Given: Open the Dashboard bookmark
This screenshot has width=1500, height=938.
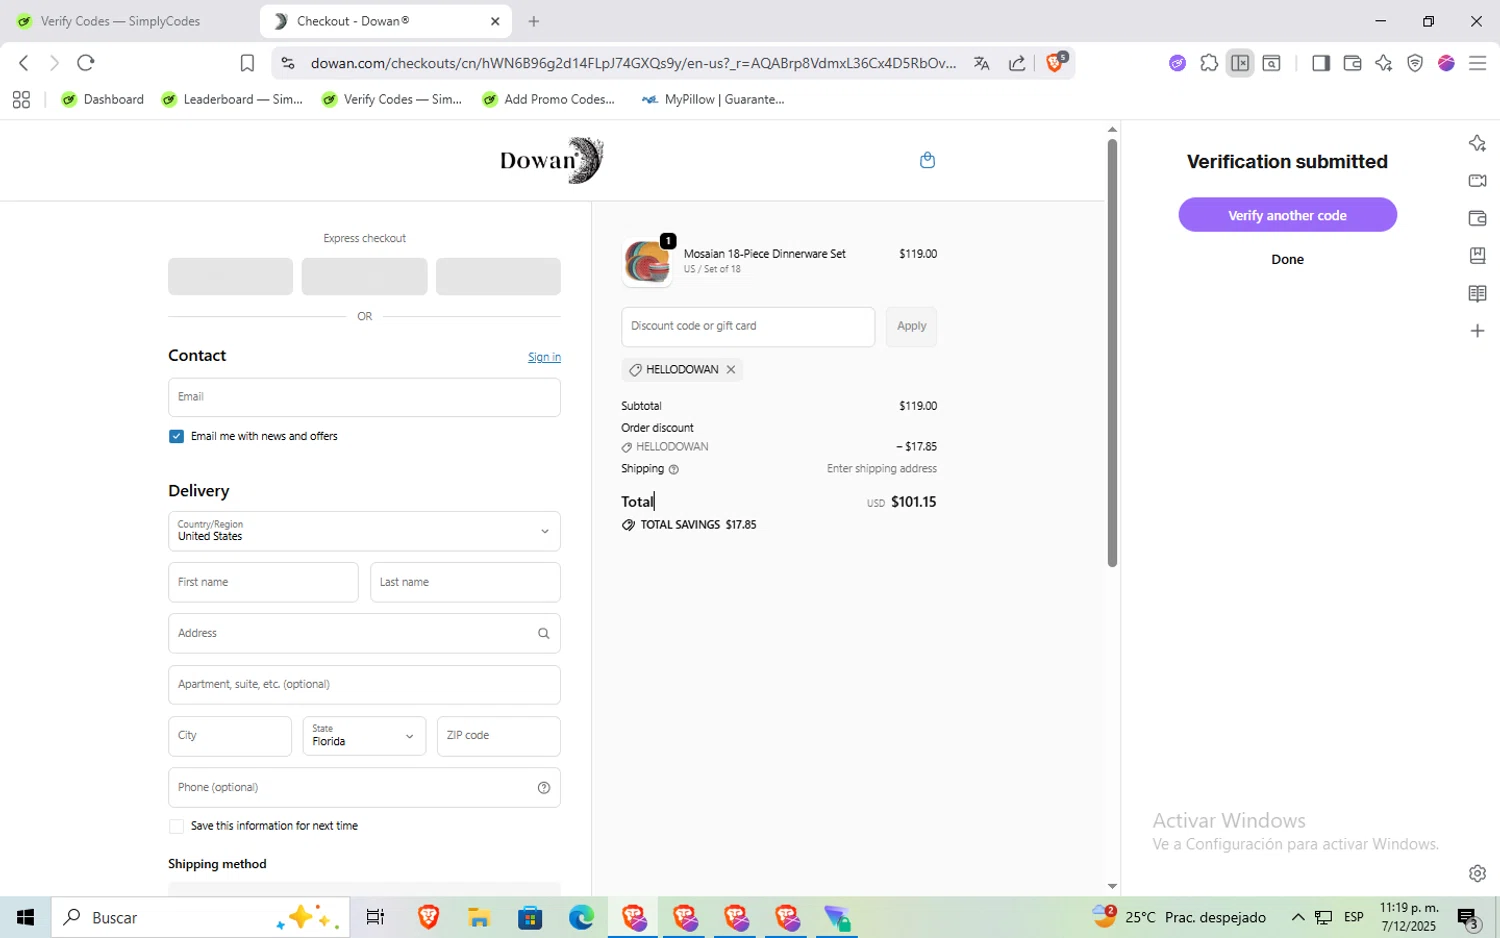Looking at the screenshot, I should 103,100.
